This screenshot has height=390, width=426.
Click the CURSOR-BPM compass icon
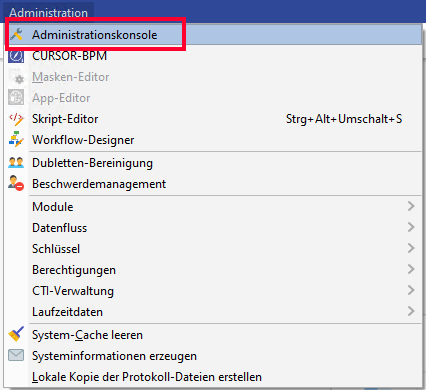pyautogui.click(x=16, y=56)
